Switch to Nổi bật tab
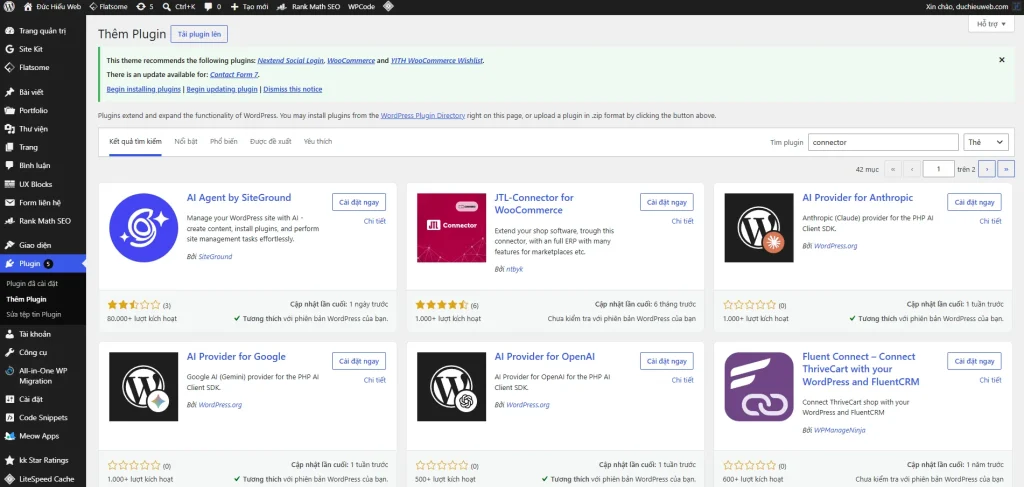1024x487 pixels. [186, 142]
